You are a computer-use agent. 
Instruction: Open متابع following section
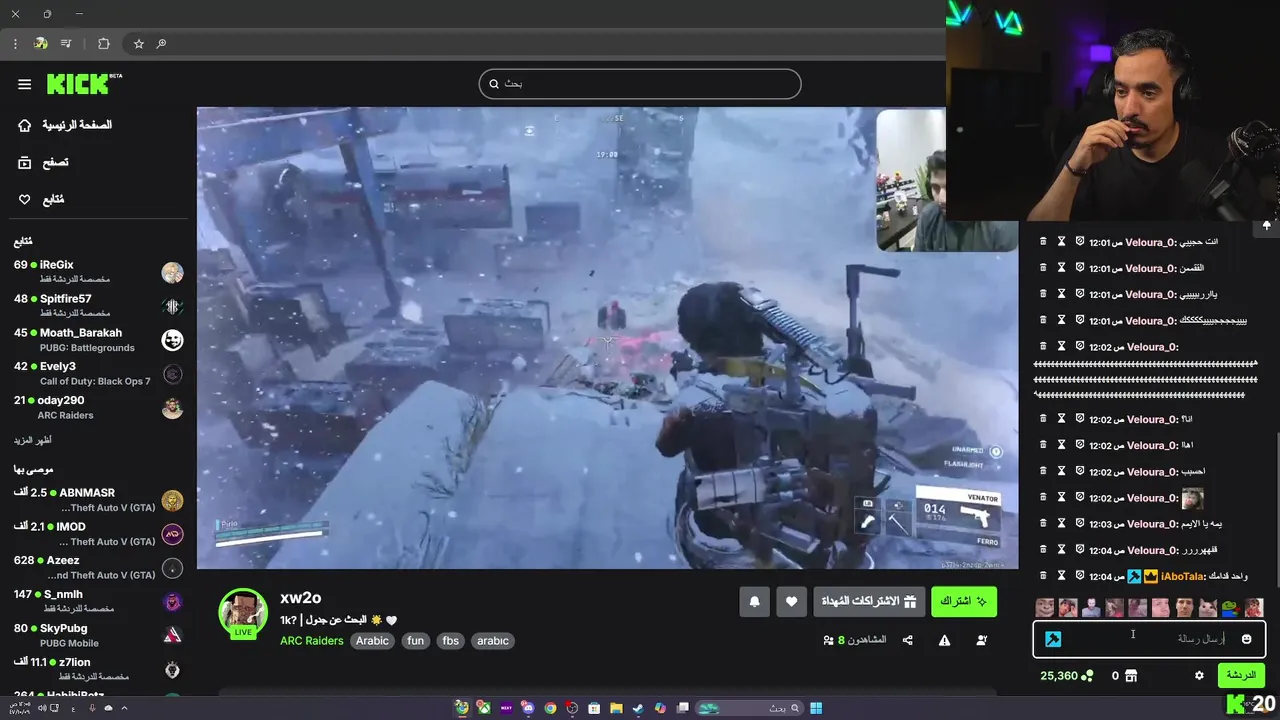pos(42,199)
